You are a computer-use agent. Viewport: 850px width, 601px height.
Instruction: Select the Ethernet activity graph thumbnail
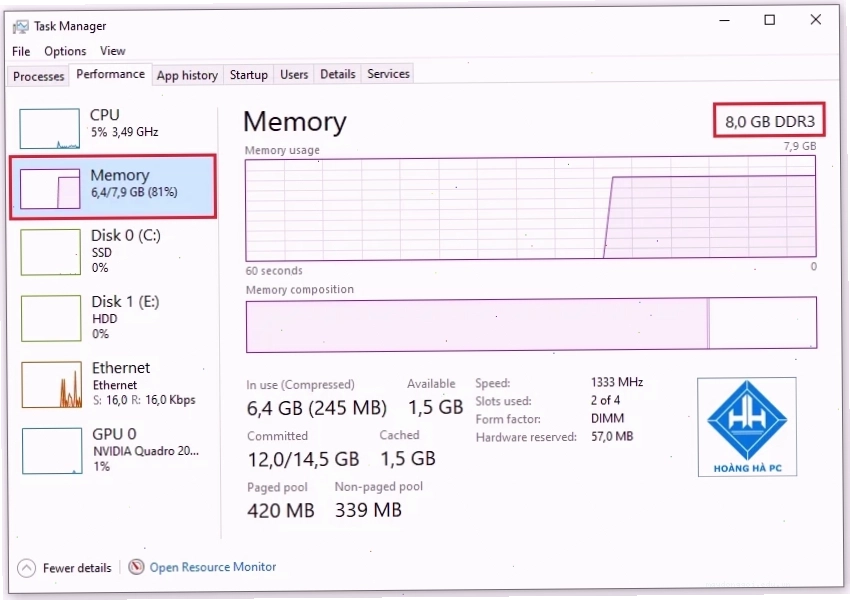[x=51, y=384]
